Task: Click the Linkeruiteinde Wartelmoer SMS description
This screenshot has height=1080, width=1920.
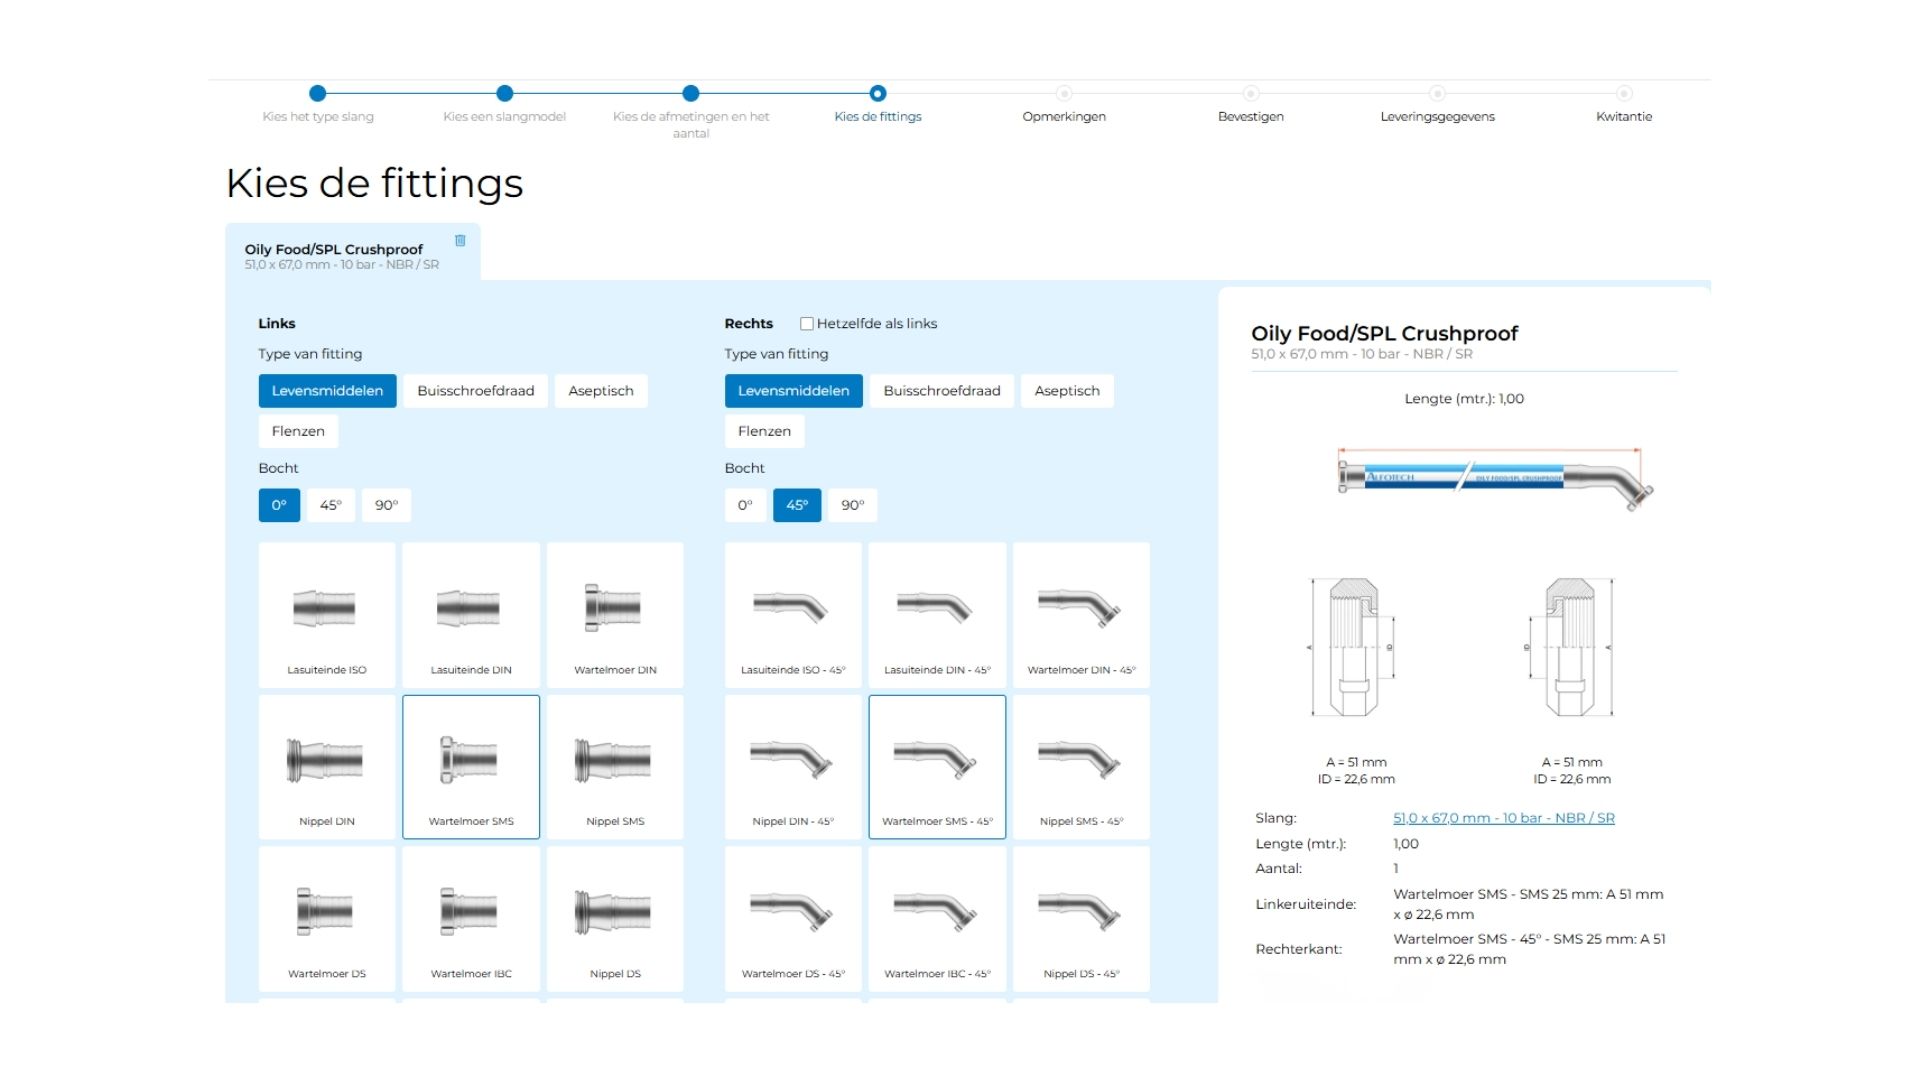Action: pyautogui.click(x=1529, y=904)
